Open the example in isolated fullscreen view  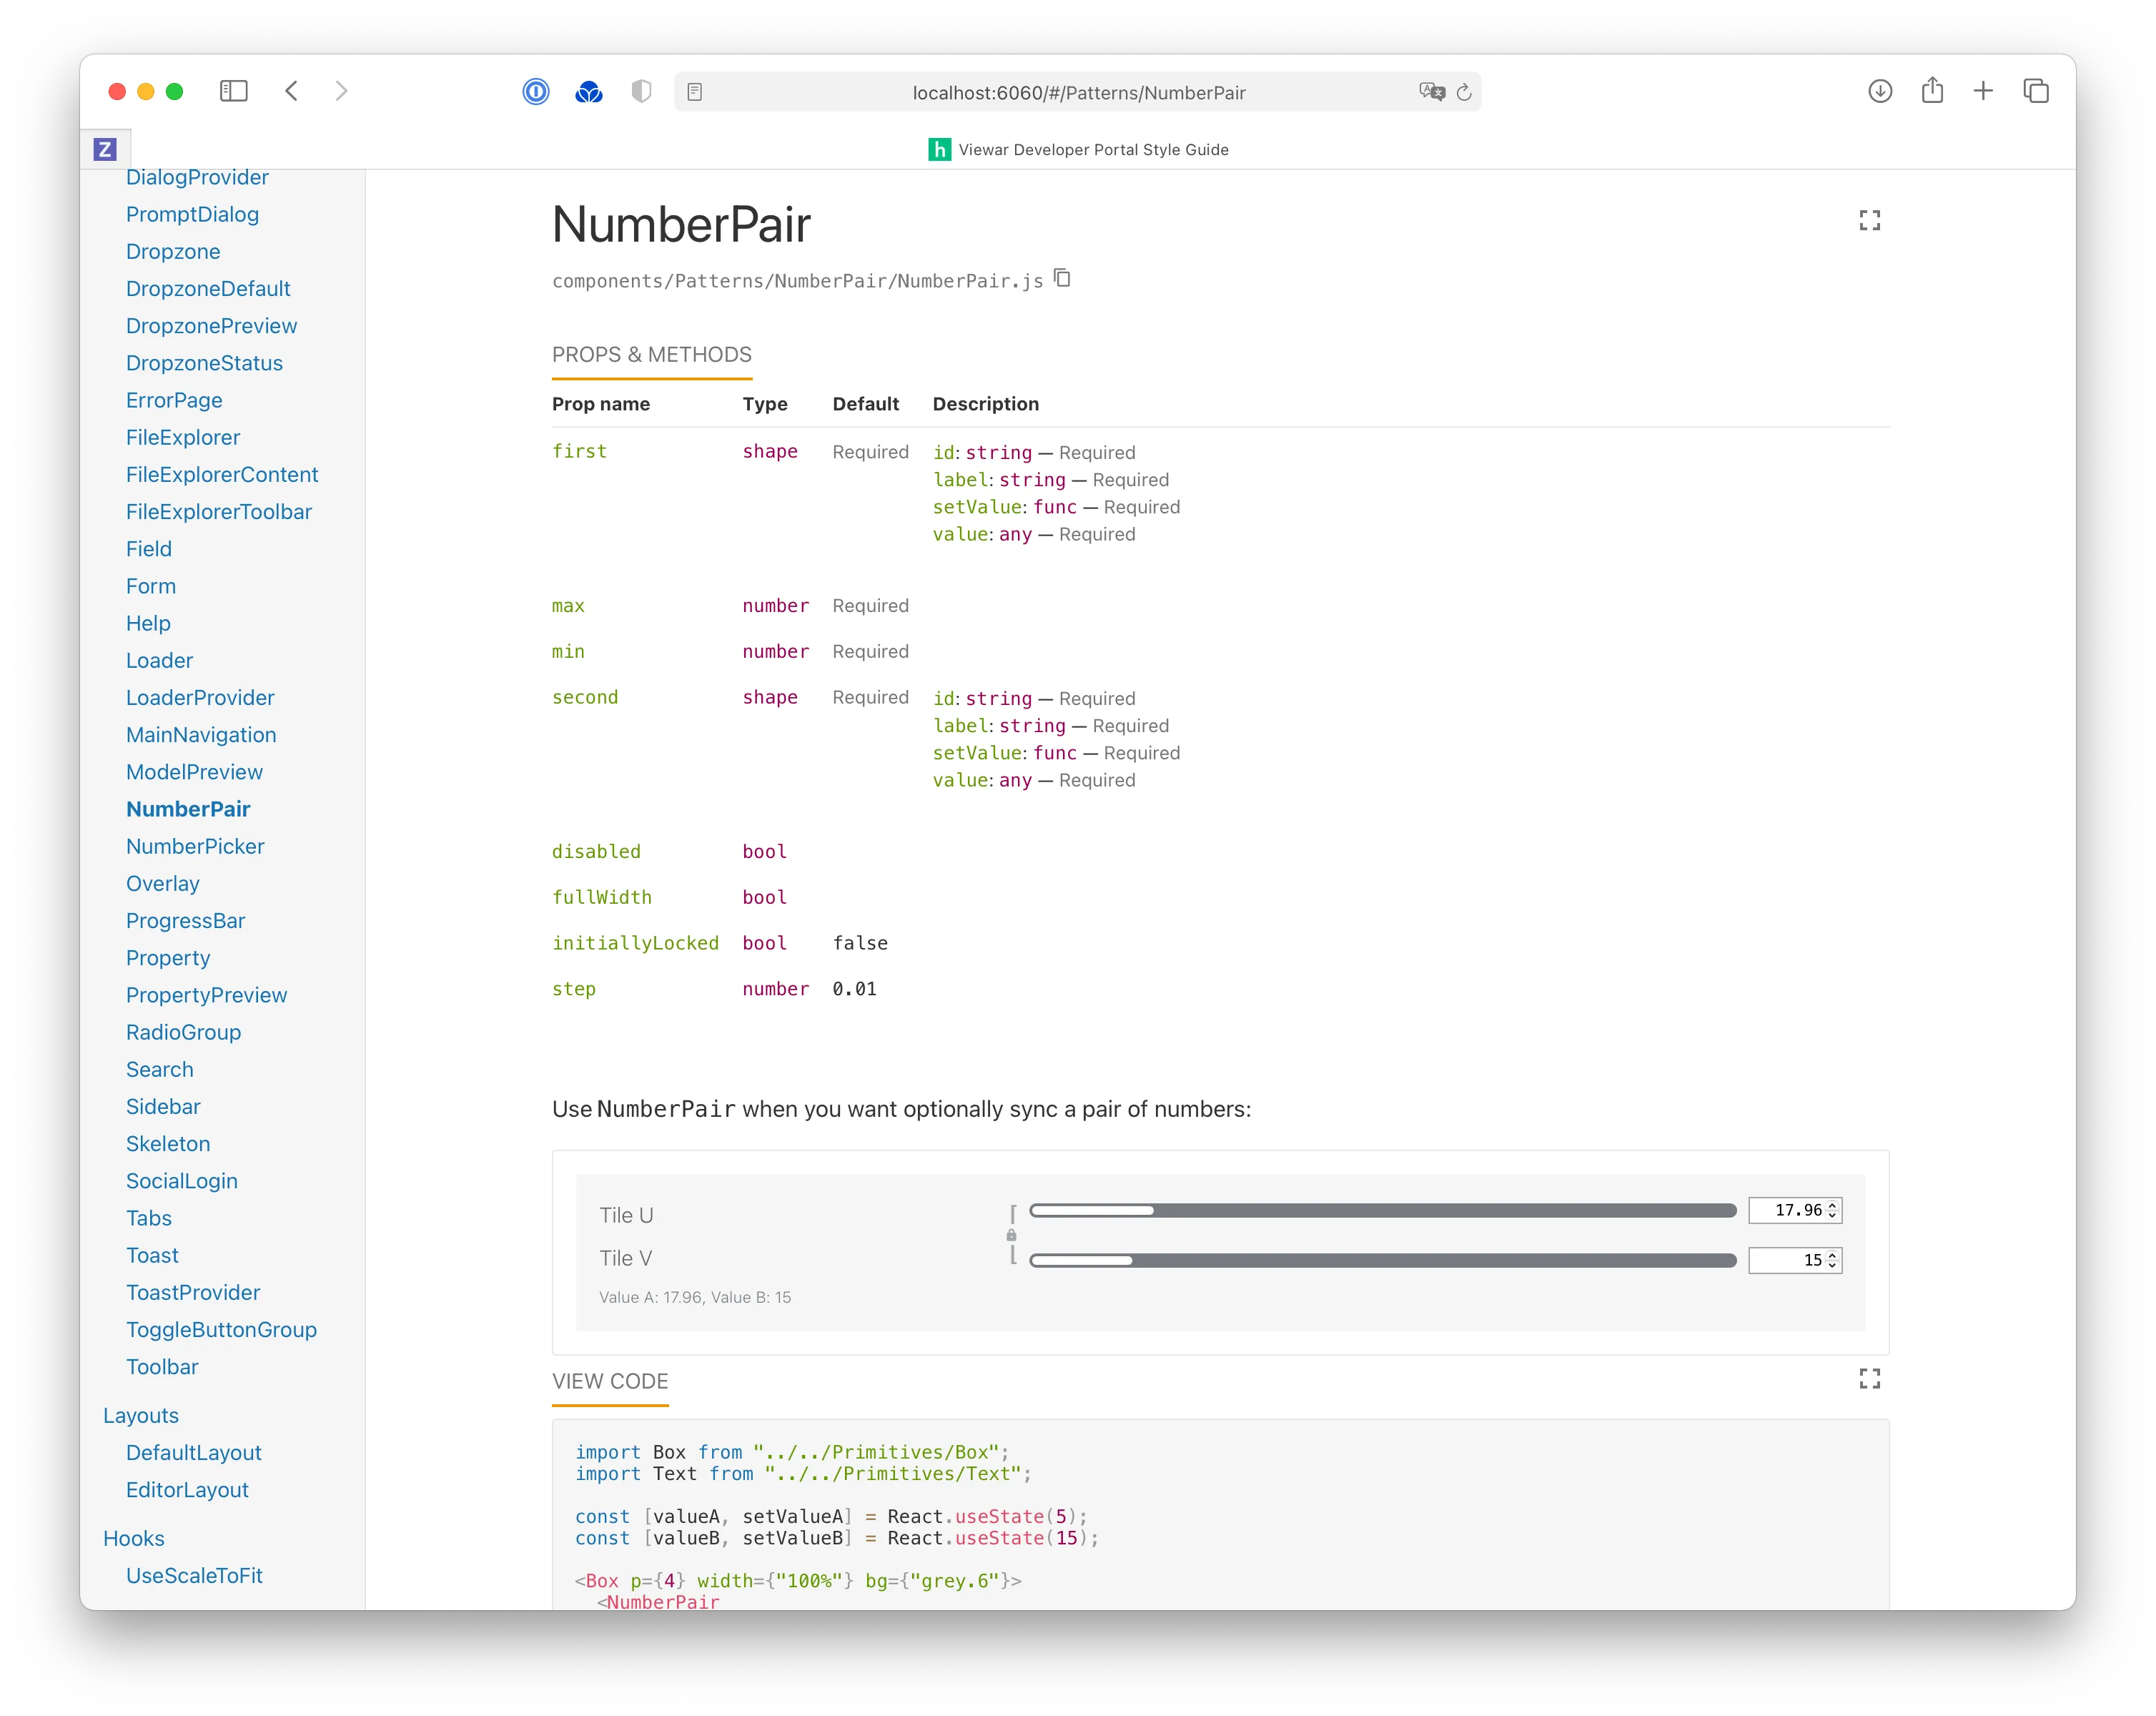click(1869, 1379)
